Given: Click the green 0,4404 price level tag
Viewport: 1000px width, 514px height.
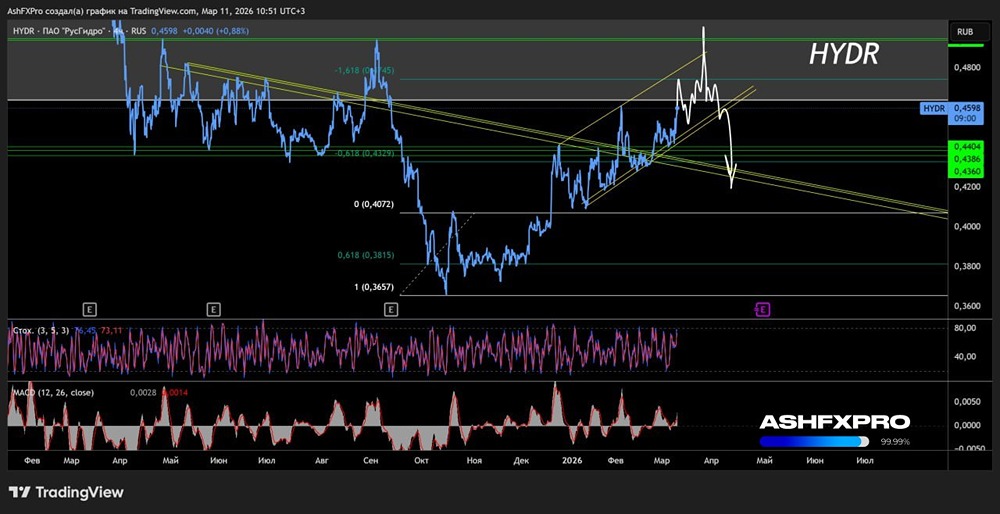Looking at the screenshot, I should click(965, 147).
